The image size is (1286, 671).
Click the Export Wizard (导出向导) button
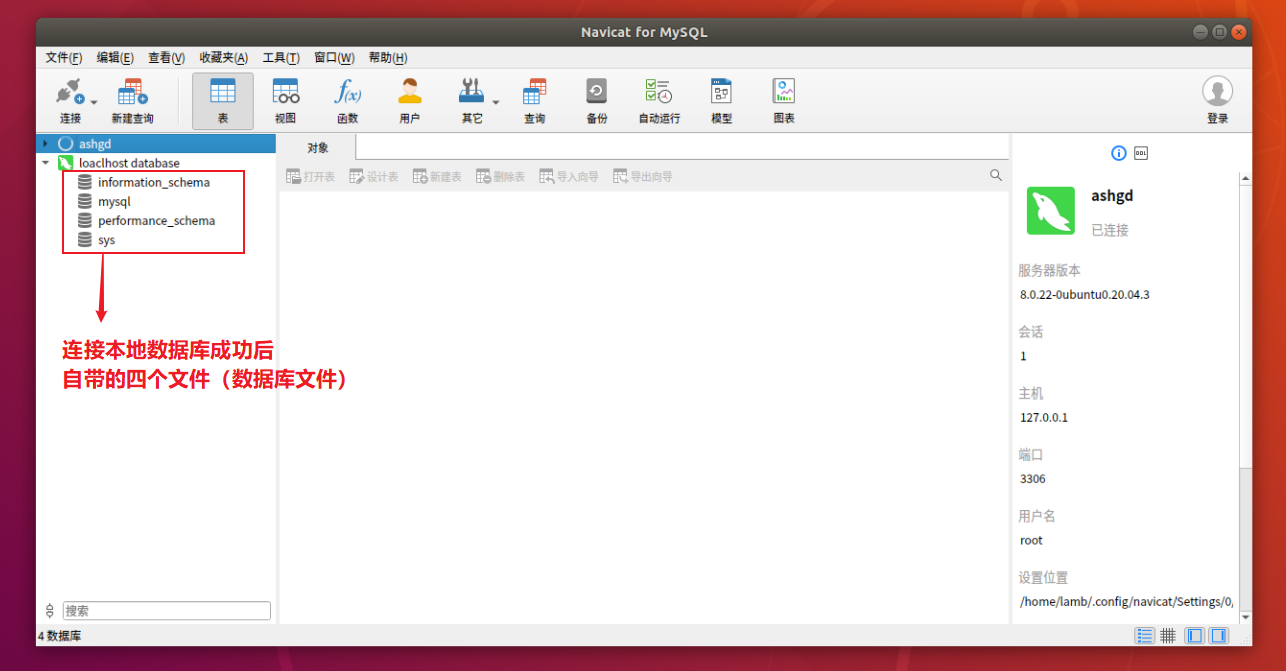tap(643, 177)
